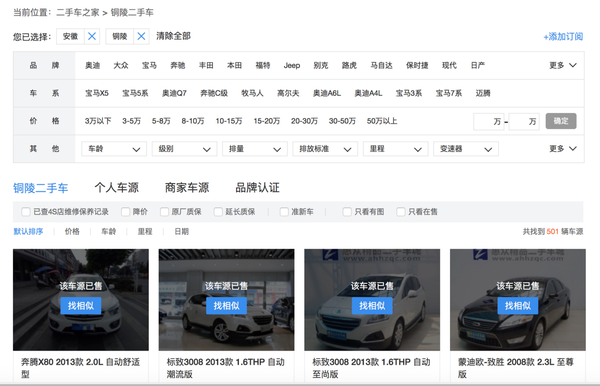Filter price 20-30万
The height and width of the screenshot is (386, 600).
(x=304, y=121)
